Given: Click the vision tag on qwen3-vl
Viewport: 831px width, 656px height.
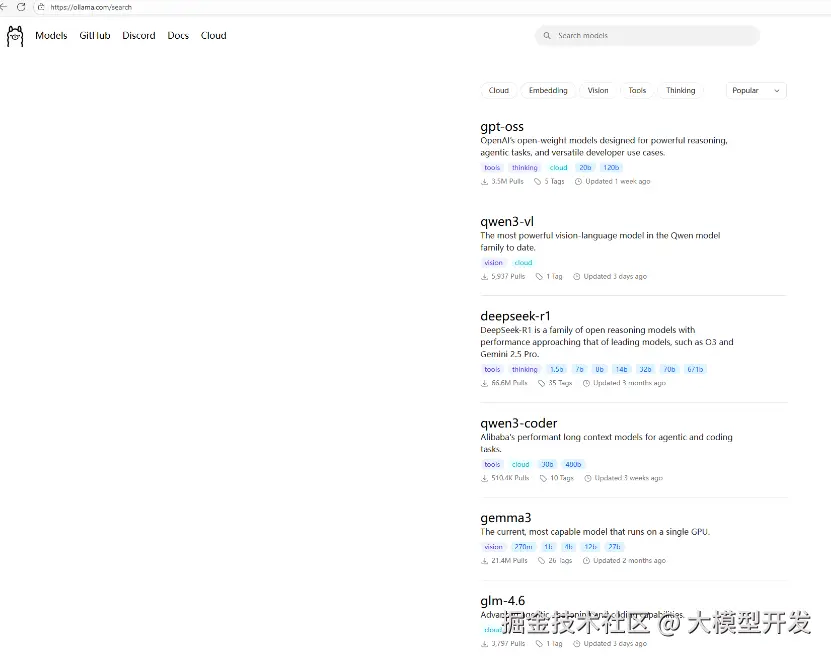Looking at the screenshot, I should [493, 263].
